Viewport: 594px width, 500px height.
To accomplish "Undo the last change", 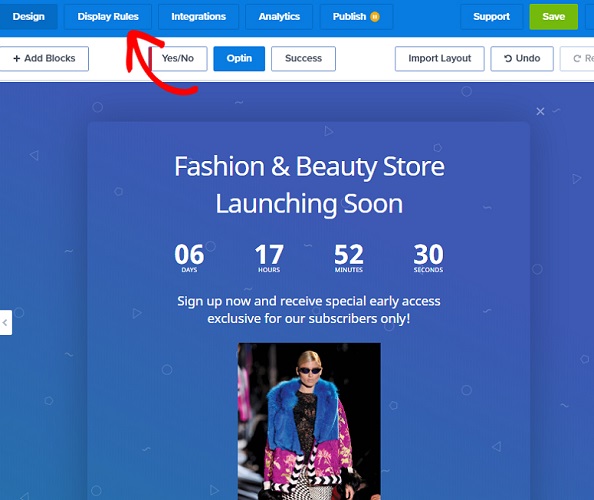I will tap(522, 59).
